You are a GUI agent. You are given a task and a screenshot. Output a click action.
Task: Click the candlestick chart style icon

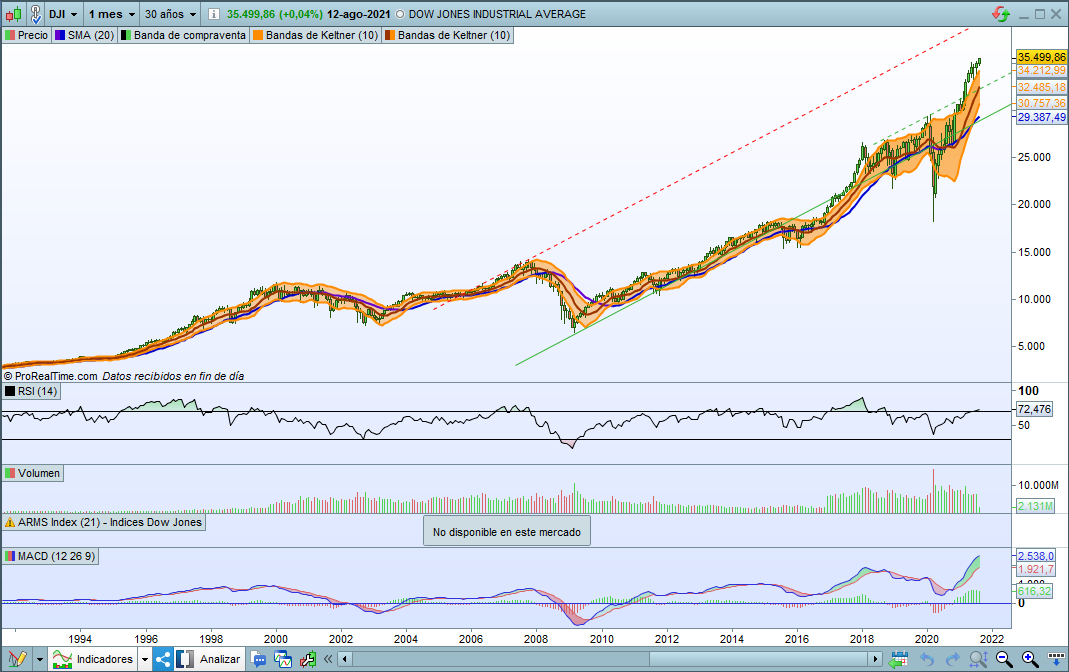[12, 14]
